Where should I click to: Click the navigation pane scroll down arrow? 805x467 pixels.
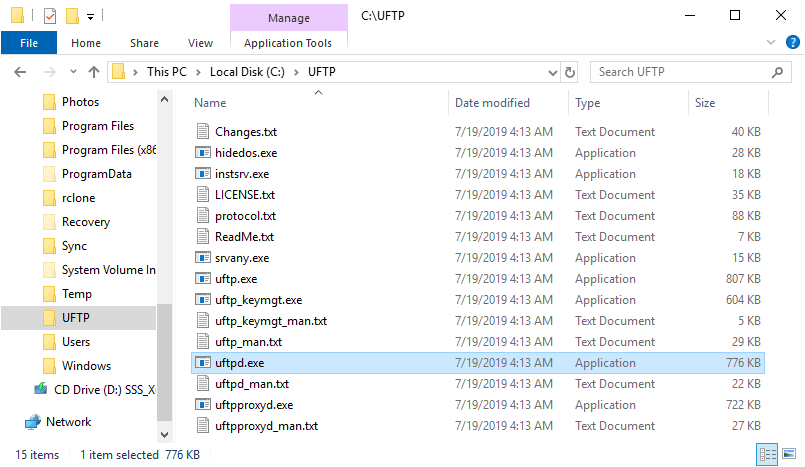coord(164,435)
